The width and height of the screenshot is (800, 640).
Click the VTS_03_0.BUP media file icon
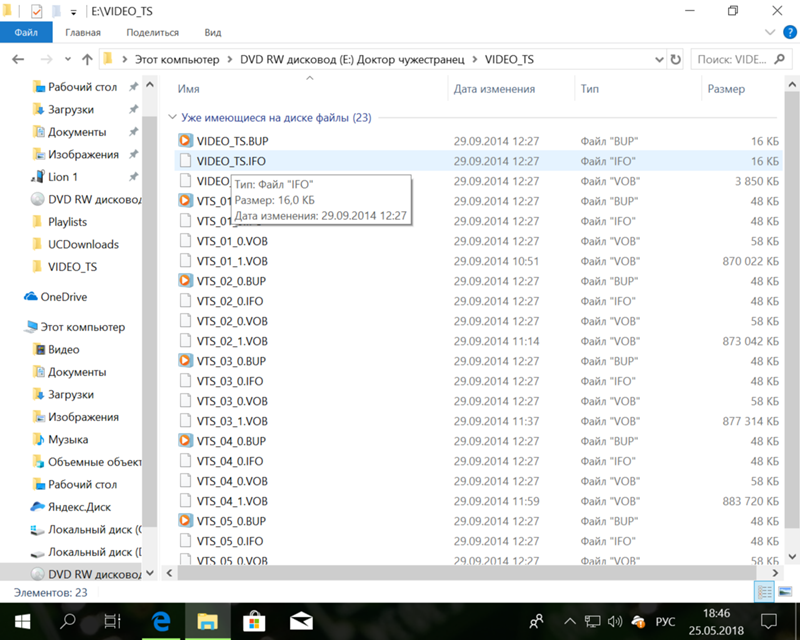pos(185,361)
